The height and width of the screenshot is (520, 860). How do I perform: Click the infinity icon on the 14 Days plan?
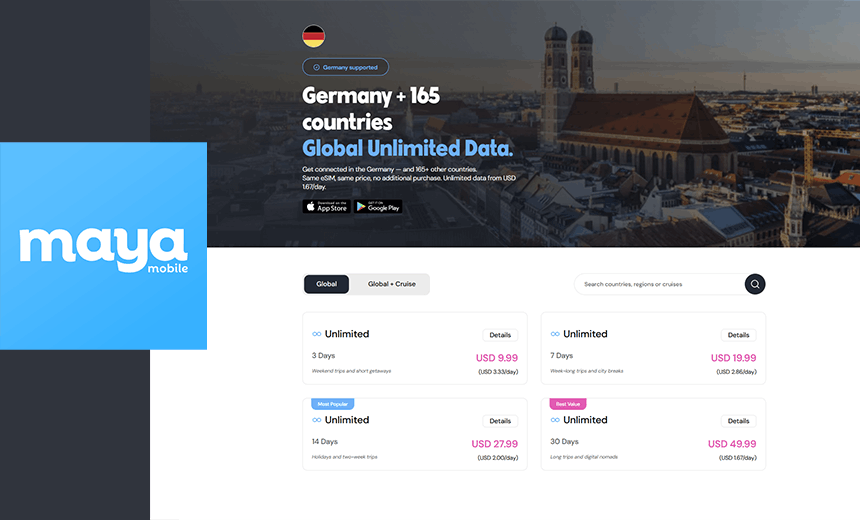pyautogui.click(x=316, y=420)
